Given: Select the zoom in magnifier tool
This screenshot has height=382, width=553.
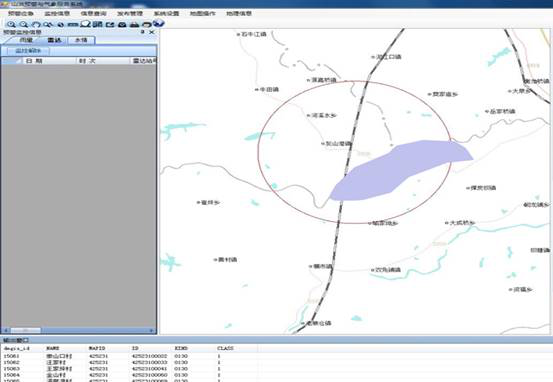Looking at the screenshot, I should 11,24.
